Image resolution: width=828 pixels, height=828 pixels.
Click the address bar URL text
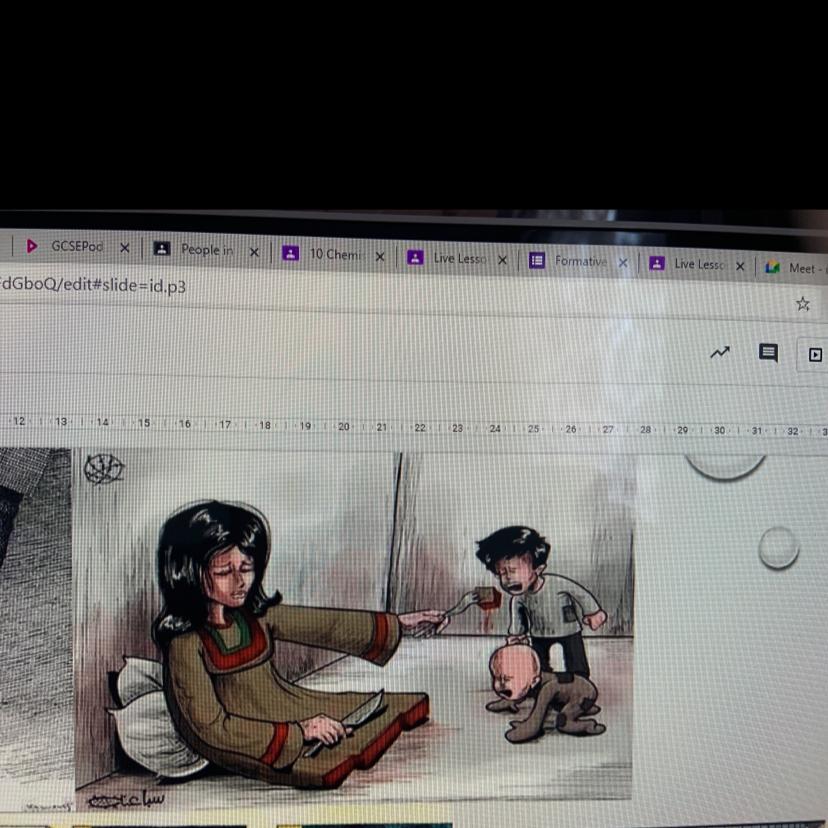coord(93,285)
